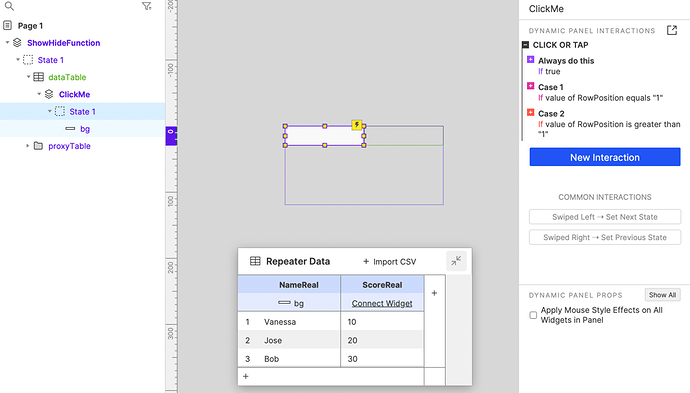Viewport: 690px width, 393px height.
Task: Click the Connect Widget link under ScoreReal
Action: 382,303
